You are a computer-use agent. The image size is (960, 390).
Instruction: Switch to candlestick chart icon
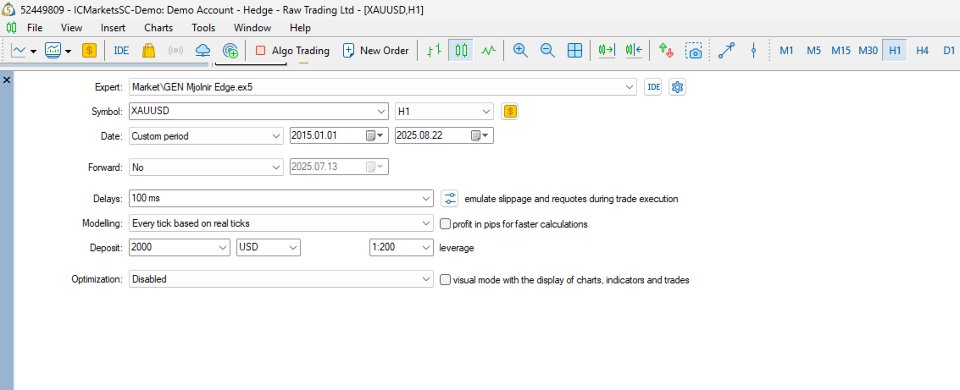coord(461,51)
